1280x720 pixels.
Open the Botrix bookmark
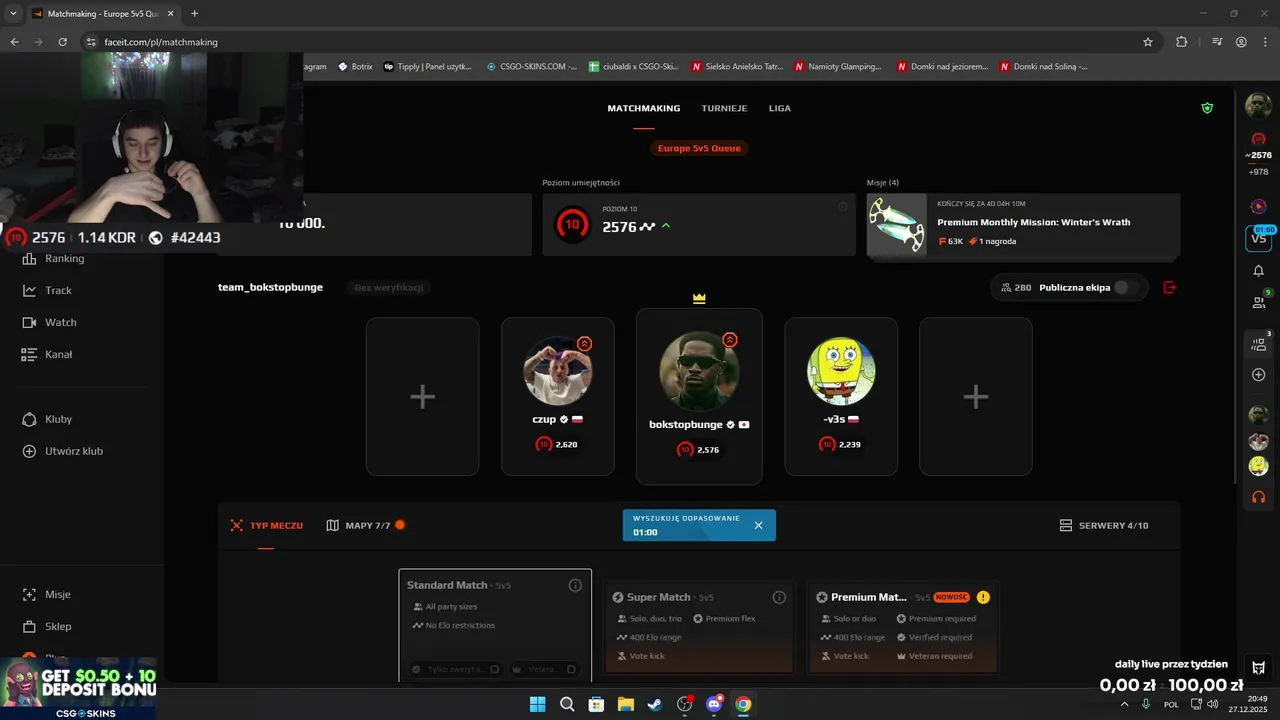pos(356,67)
